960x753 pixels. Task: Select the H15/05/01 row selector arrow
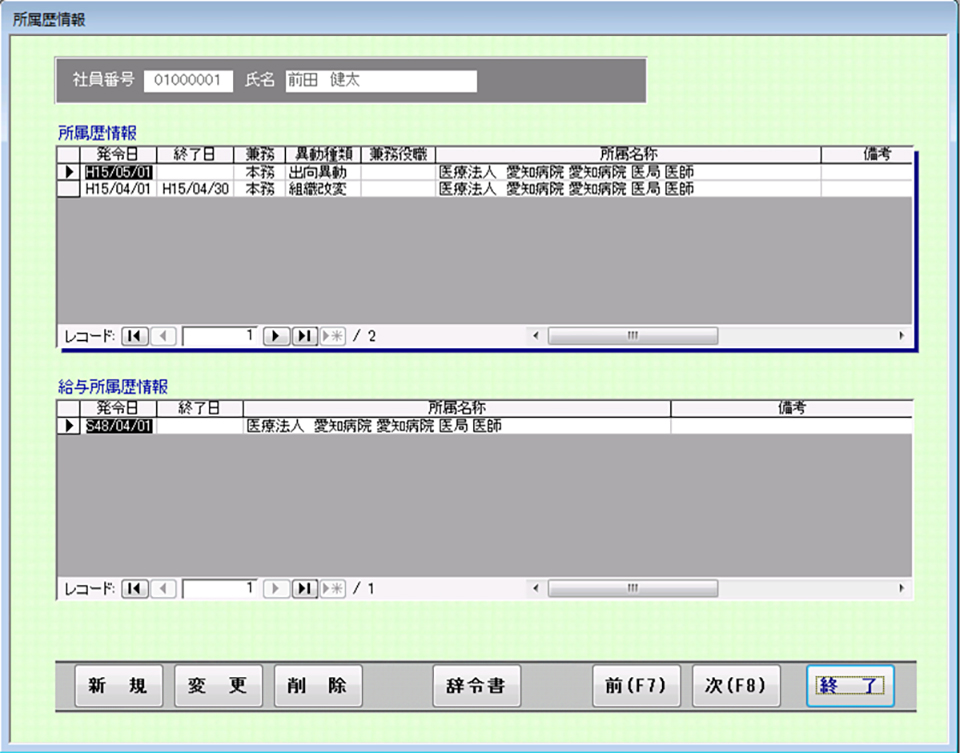pos(69,172)
